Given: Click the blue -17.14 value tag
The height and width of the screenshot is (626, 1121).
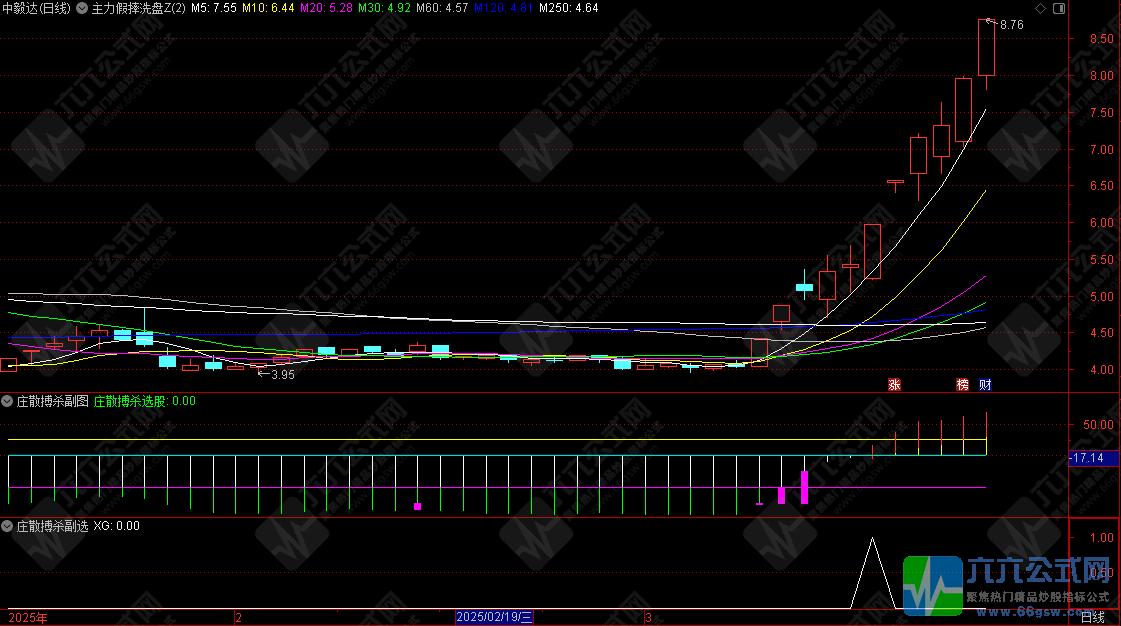Looking at the screenshot, I should point(1086,457).
